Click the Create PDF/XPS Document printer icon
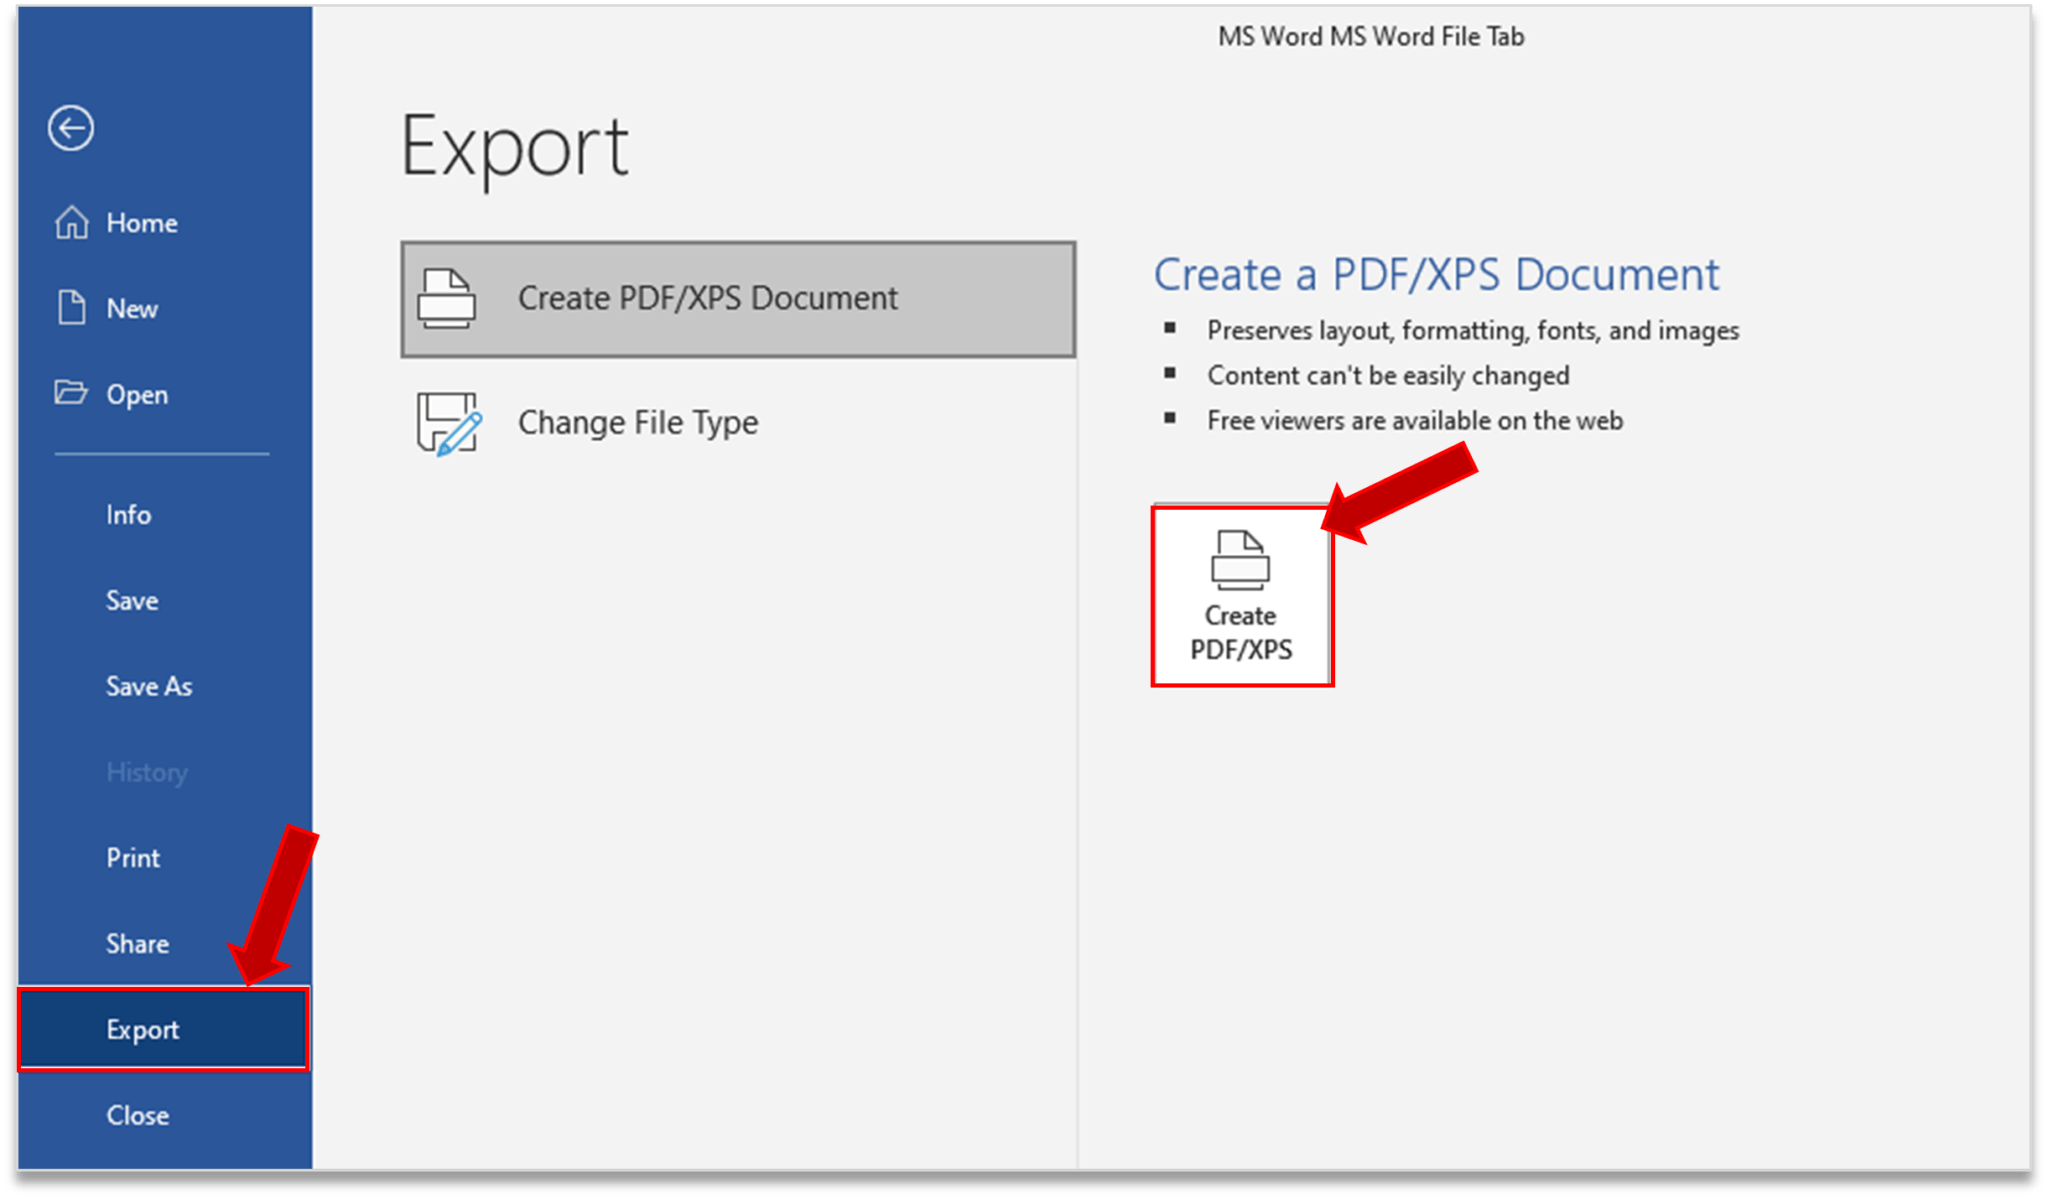The height and width of the screenshot is (1199, 2048). 449,297
